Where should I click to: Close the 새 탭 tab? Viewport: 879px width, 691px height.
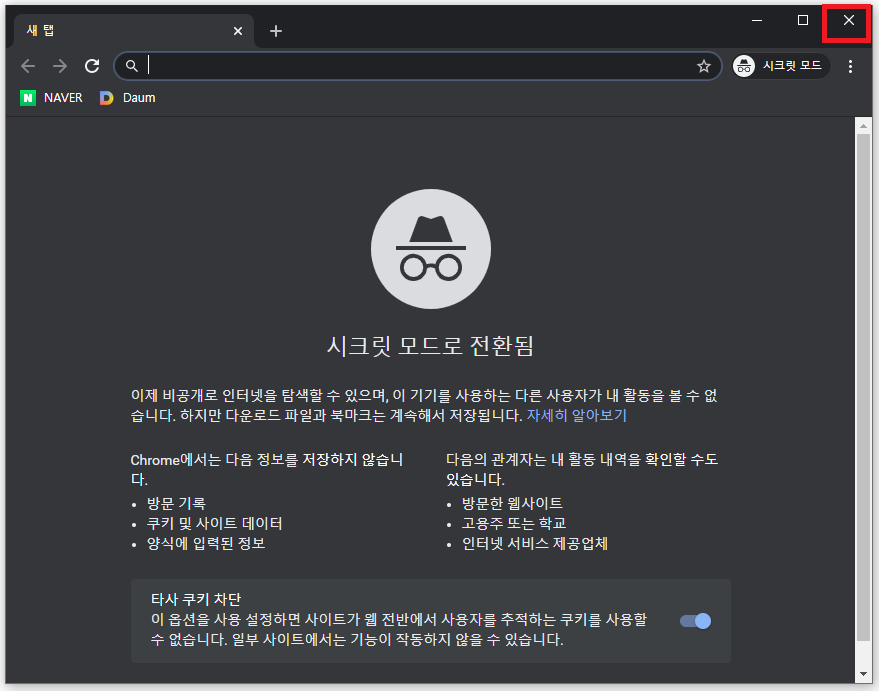pyautogui.click(x=238, y=31)
